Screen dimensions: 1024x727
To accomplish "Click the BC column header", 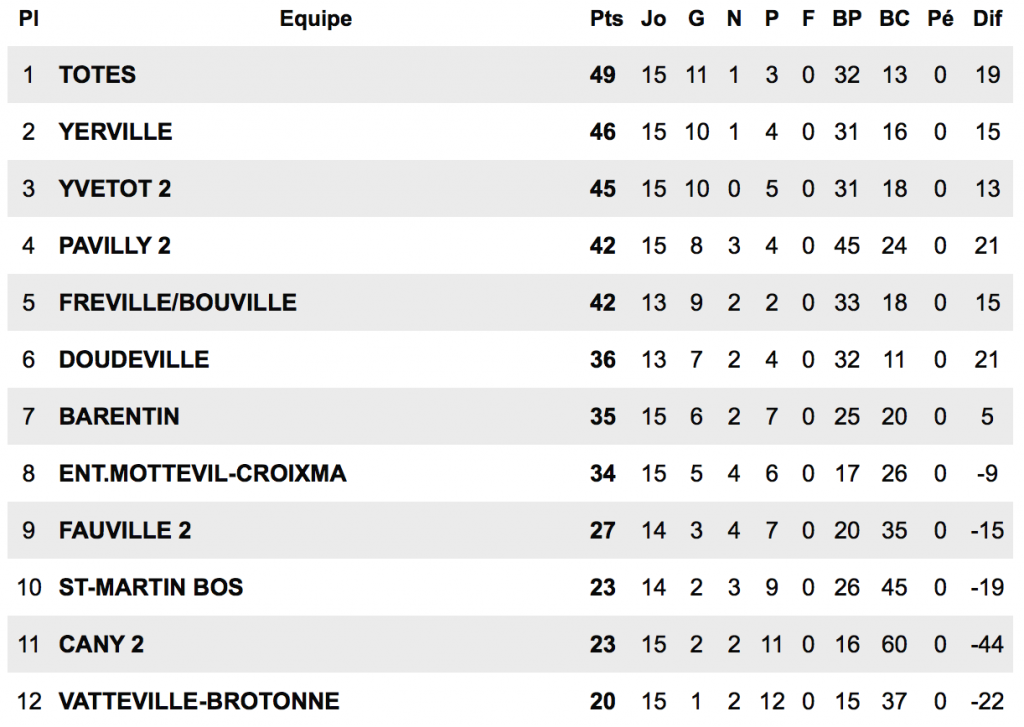I will pos(894,18).
